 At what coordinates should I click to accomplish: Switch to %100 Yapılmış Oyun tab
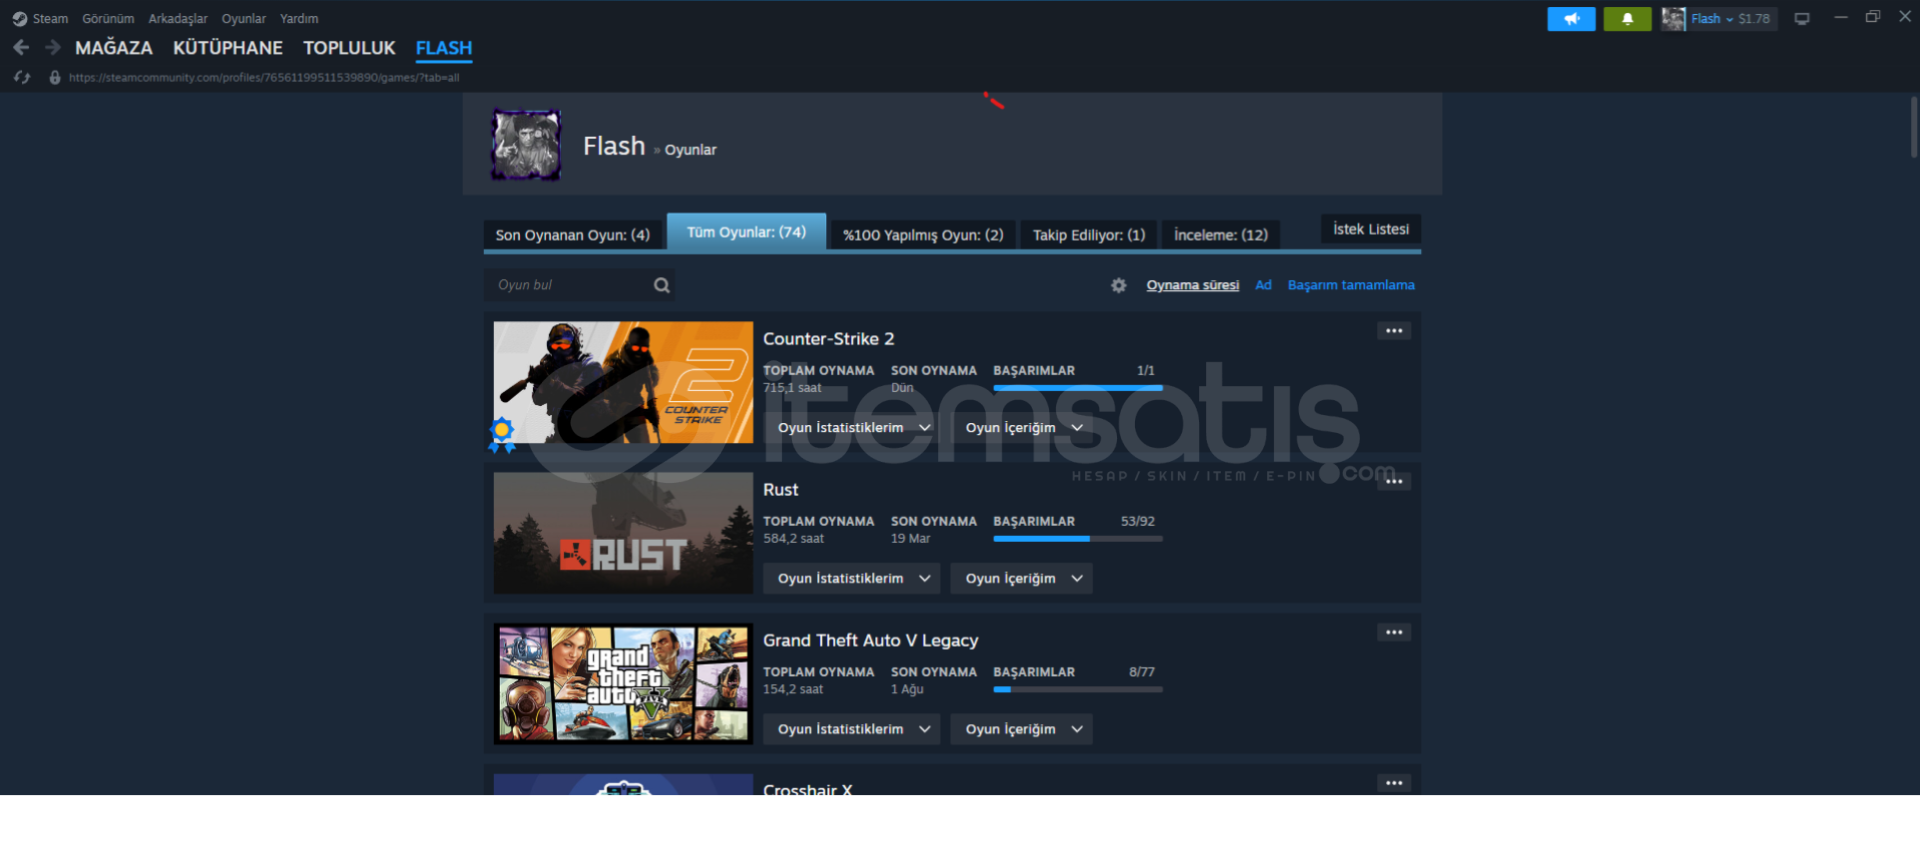point(923,235)
